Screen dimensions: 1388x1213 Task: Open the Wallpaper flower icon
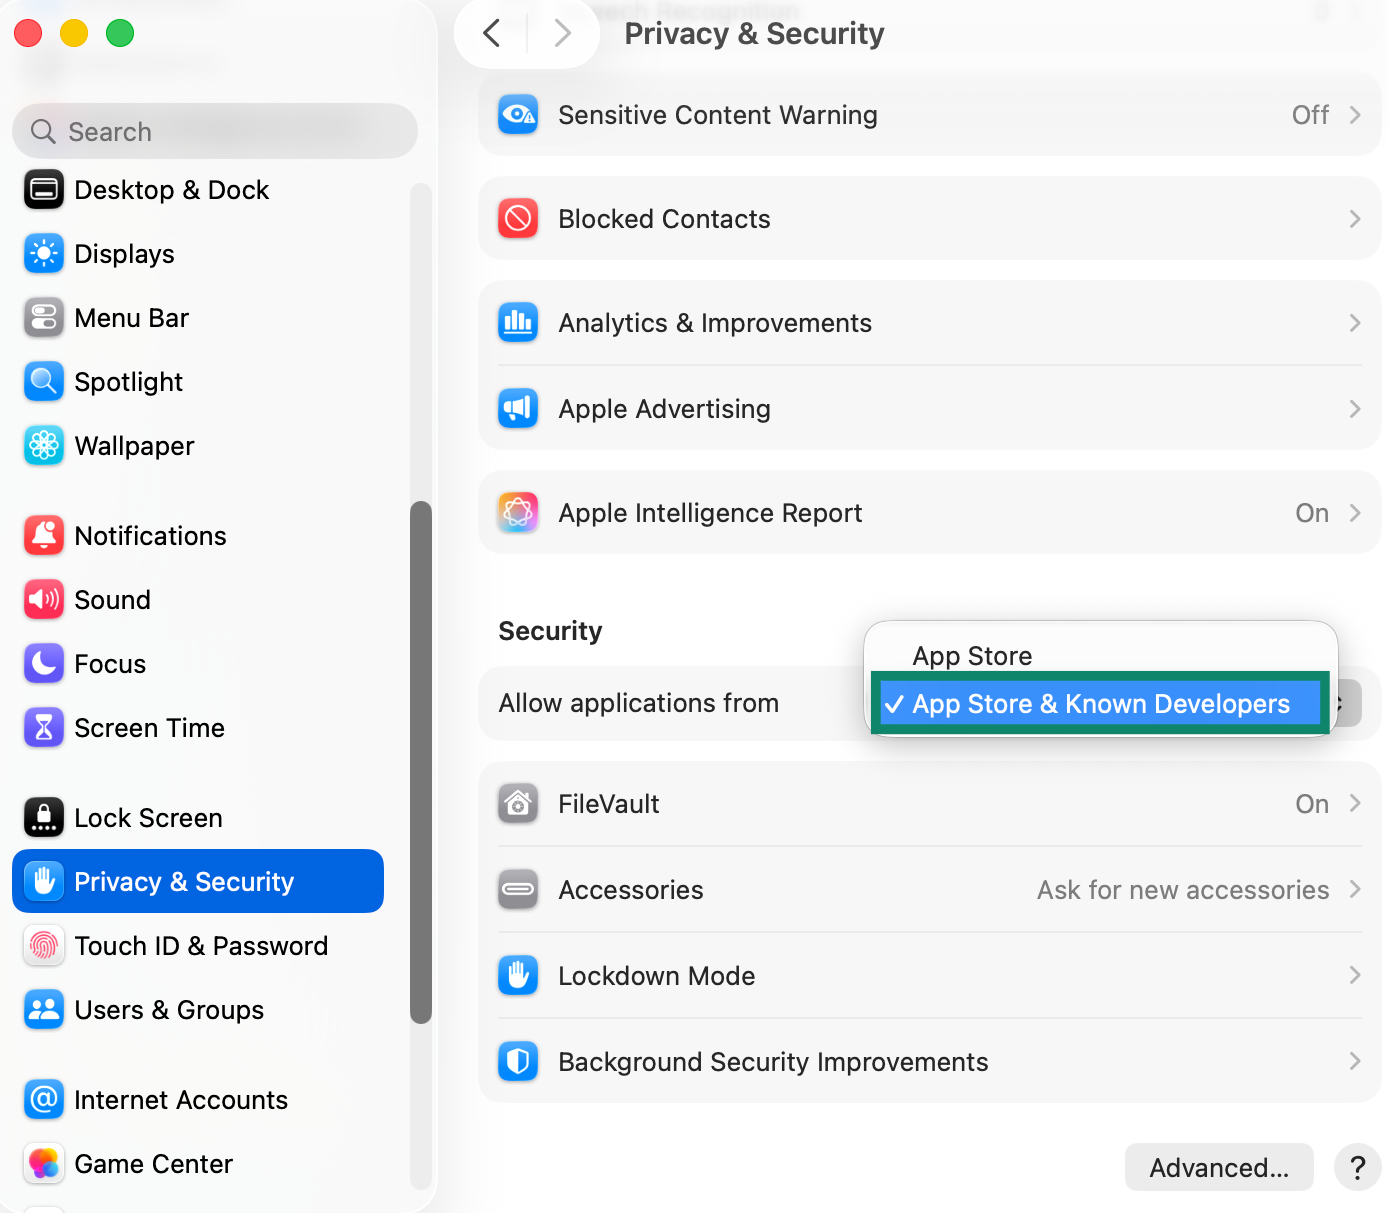[44, 446]
